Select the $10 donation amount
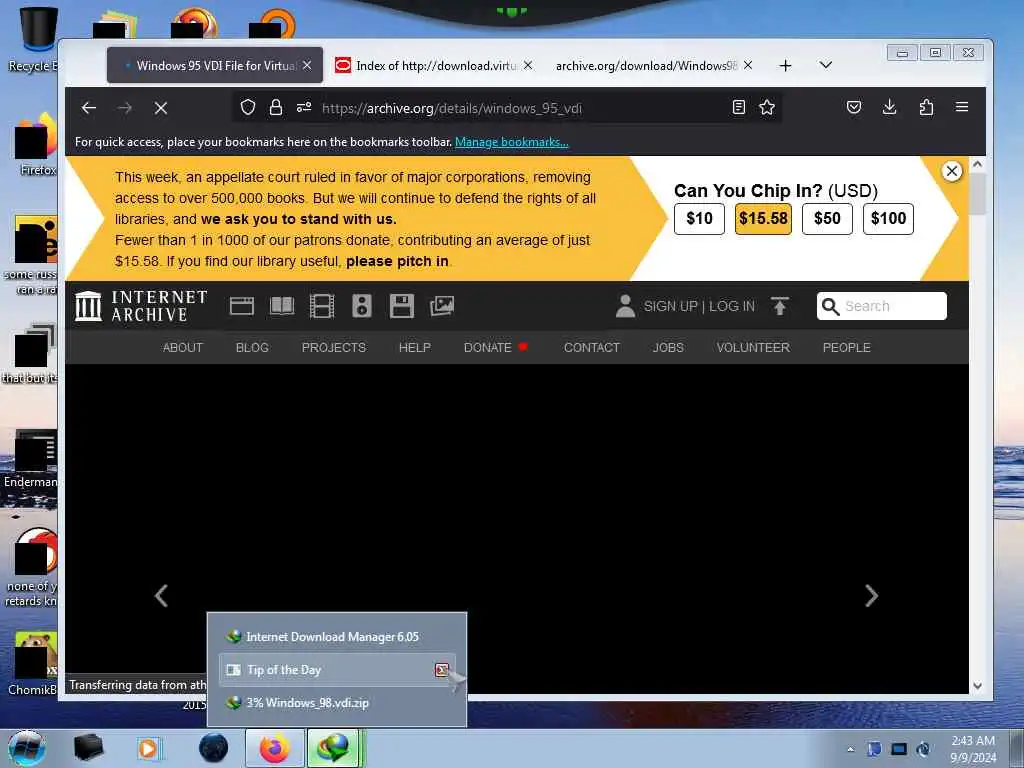The image size is (1024, 768). tap(699, 219)
